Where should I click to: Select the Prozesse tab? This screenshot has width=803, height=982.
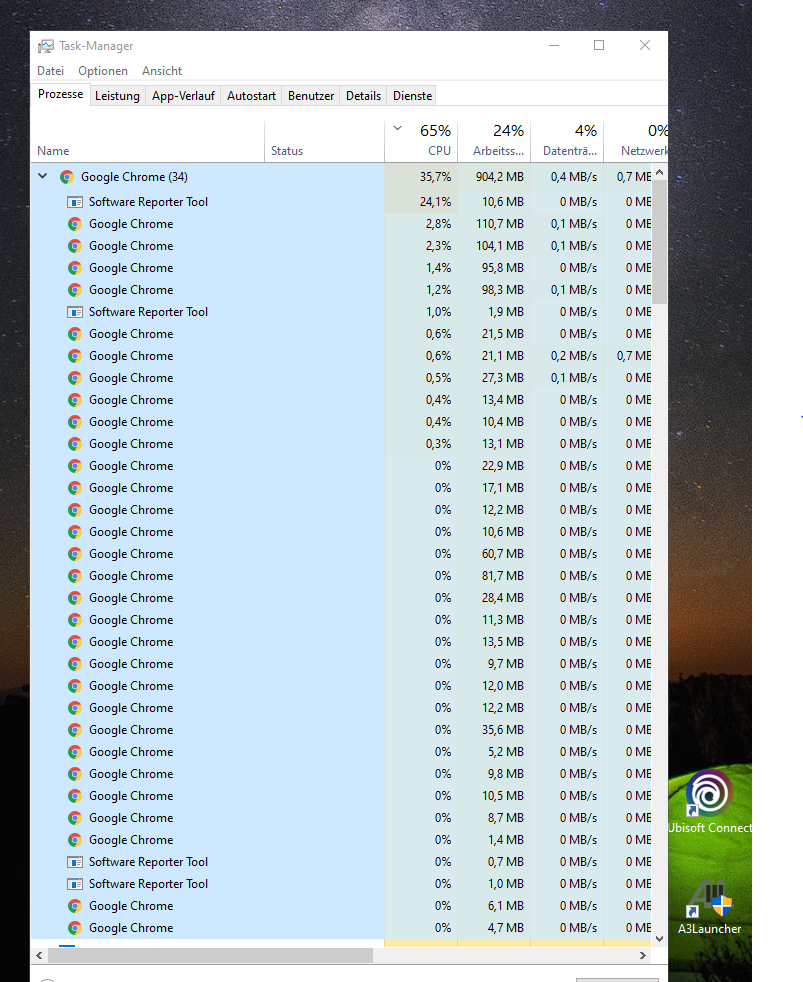pos(60,94)
